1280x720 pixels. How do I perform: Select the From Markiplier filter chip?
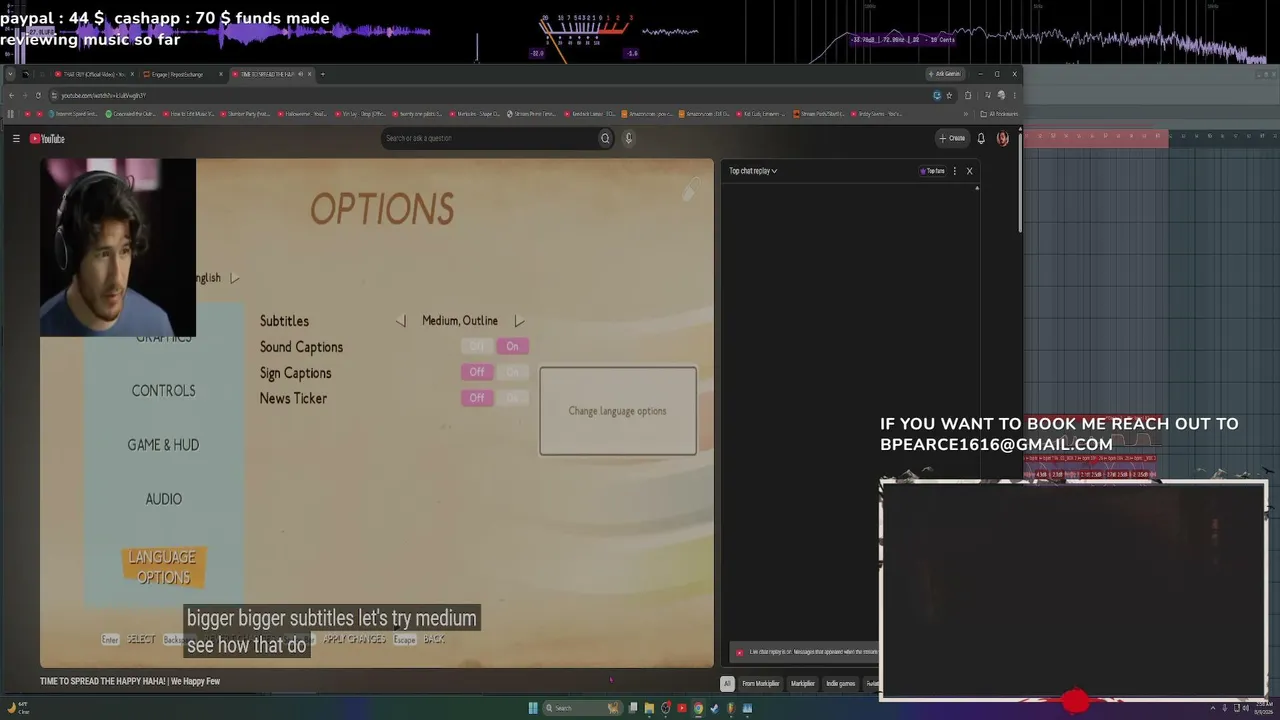coord(760,684)
